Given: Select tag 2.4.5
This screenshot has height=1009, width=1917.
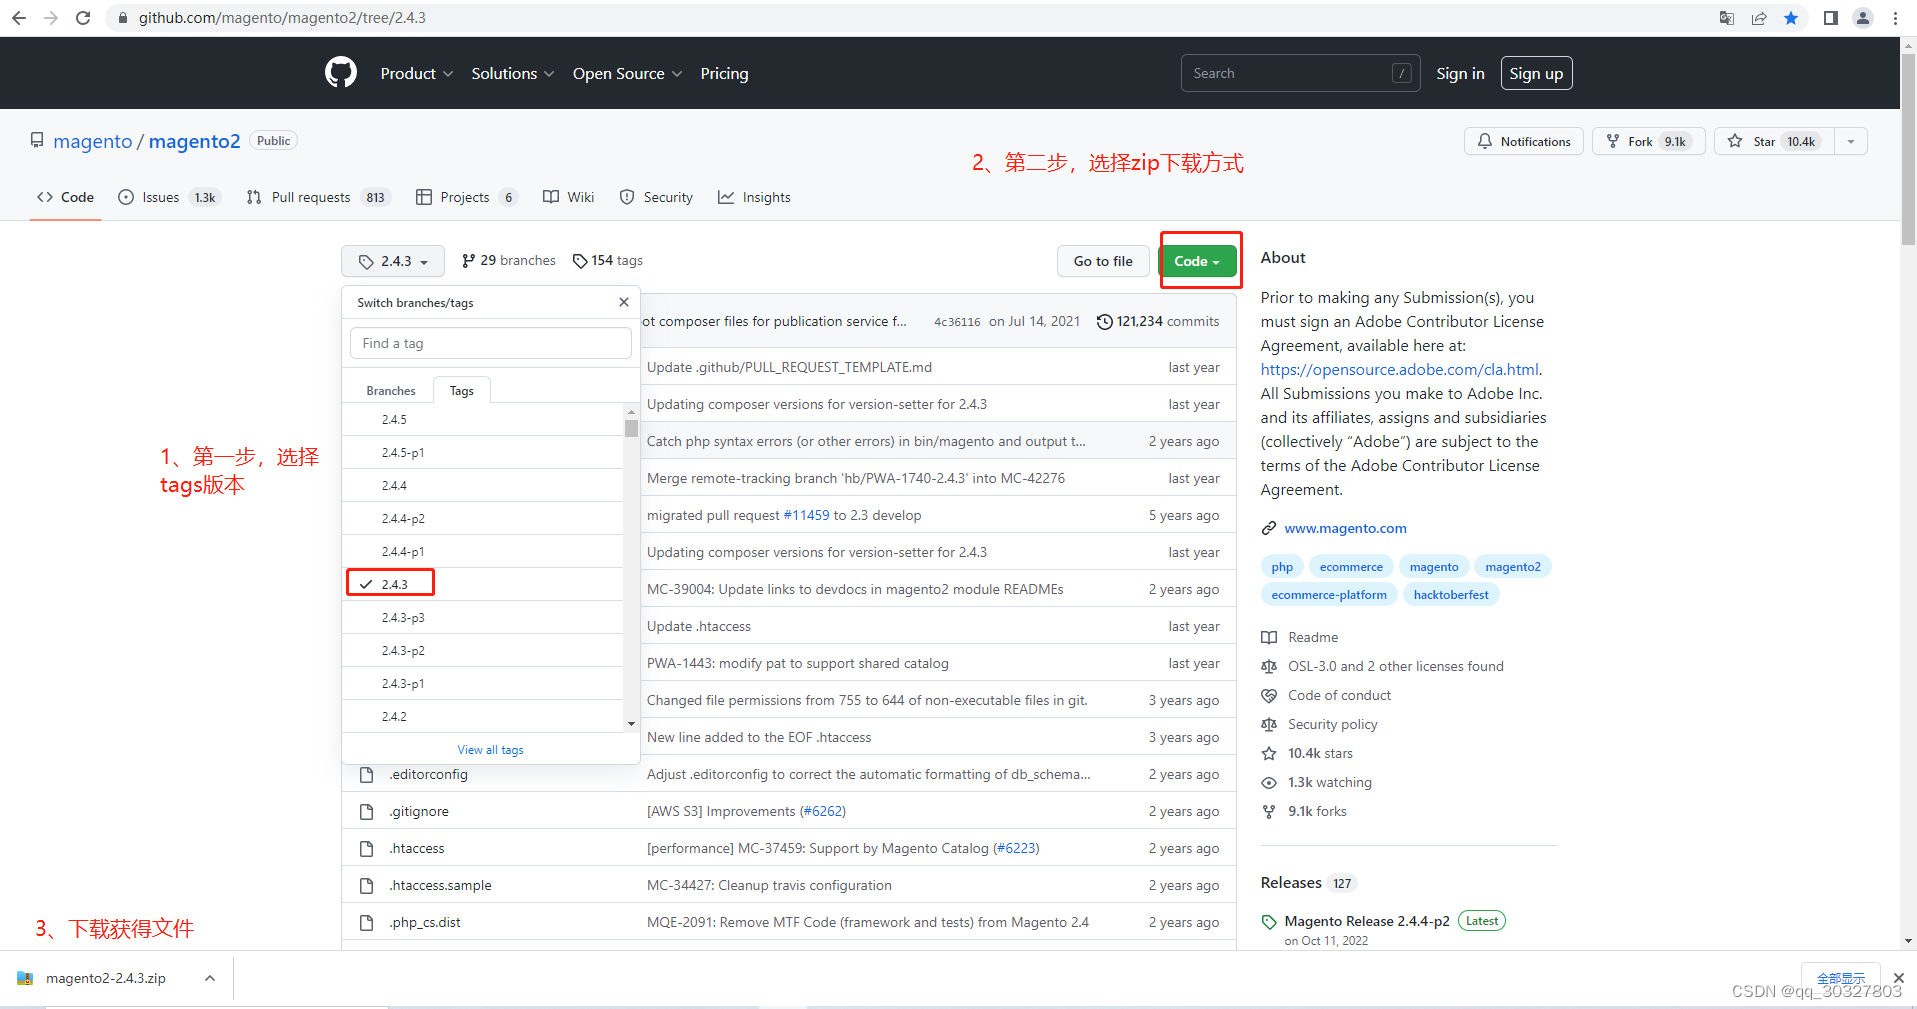Looking at the screenshot, I should pos(483,419).
